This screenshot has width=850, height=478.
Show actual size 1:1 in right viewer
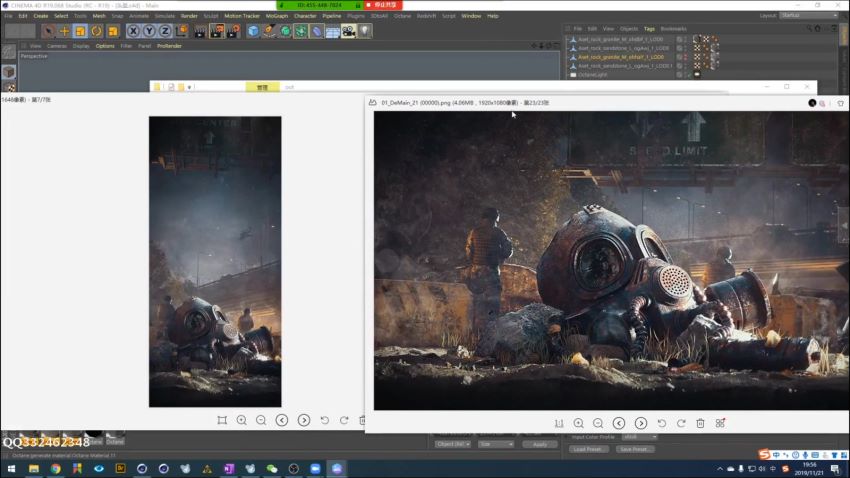coord(559,423)
